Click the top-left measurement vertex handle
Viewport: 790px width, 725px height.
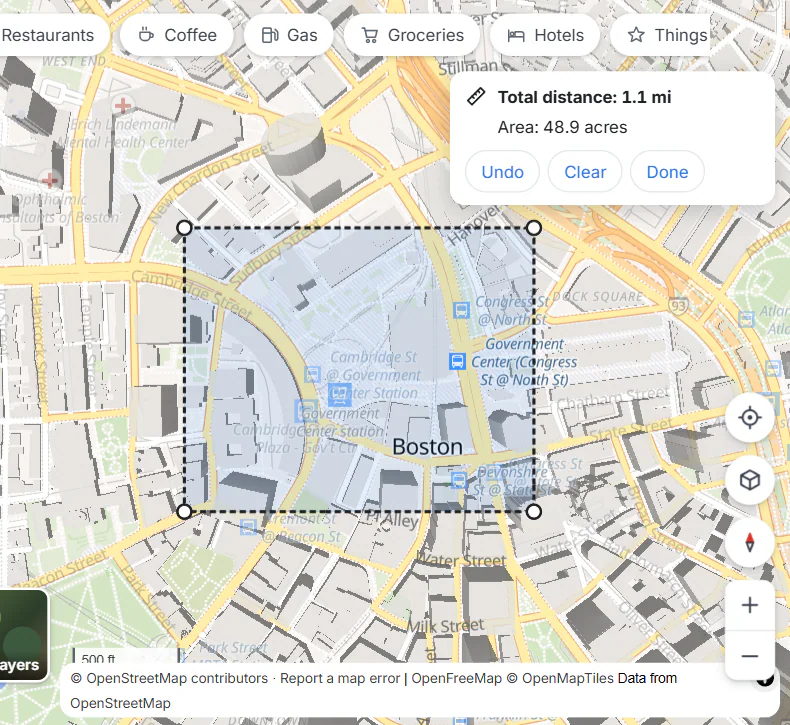click(x=184, y=228)
